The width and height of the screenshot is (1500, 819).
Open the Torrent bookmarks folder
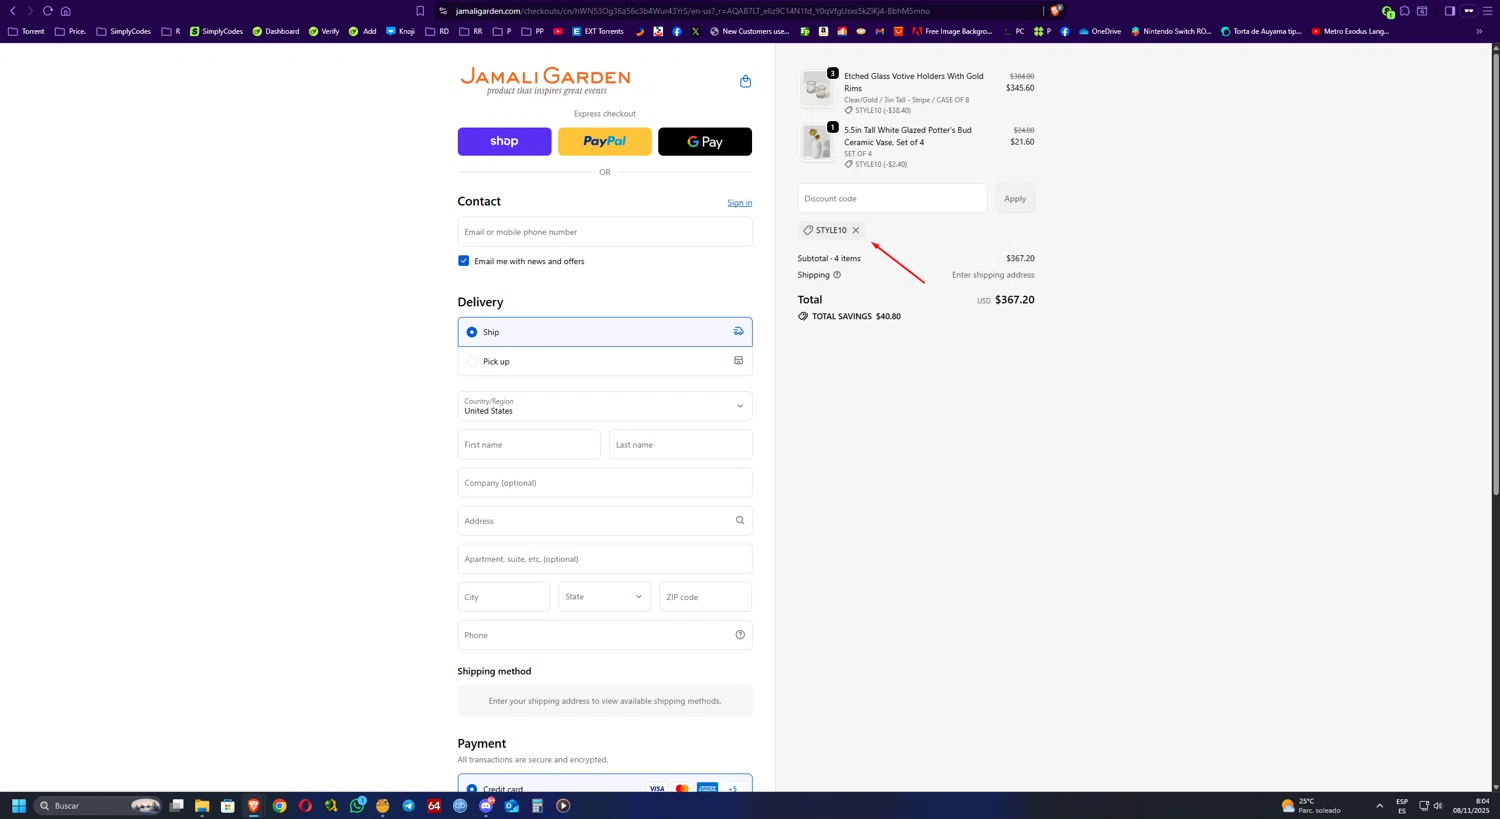26,31
